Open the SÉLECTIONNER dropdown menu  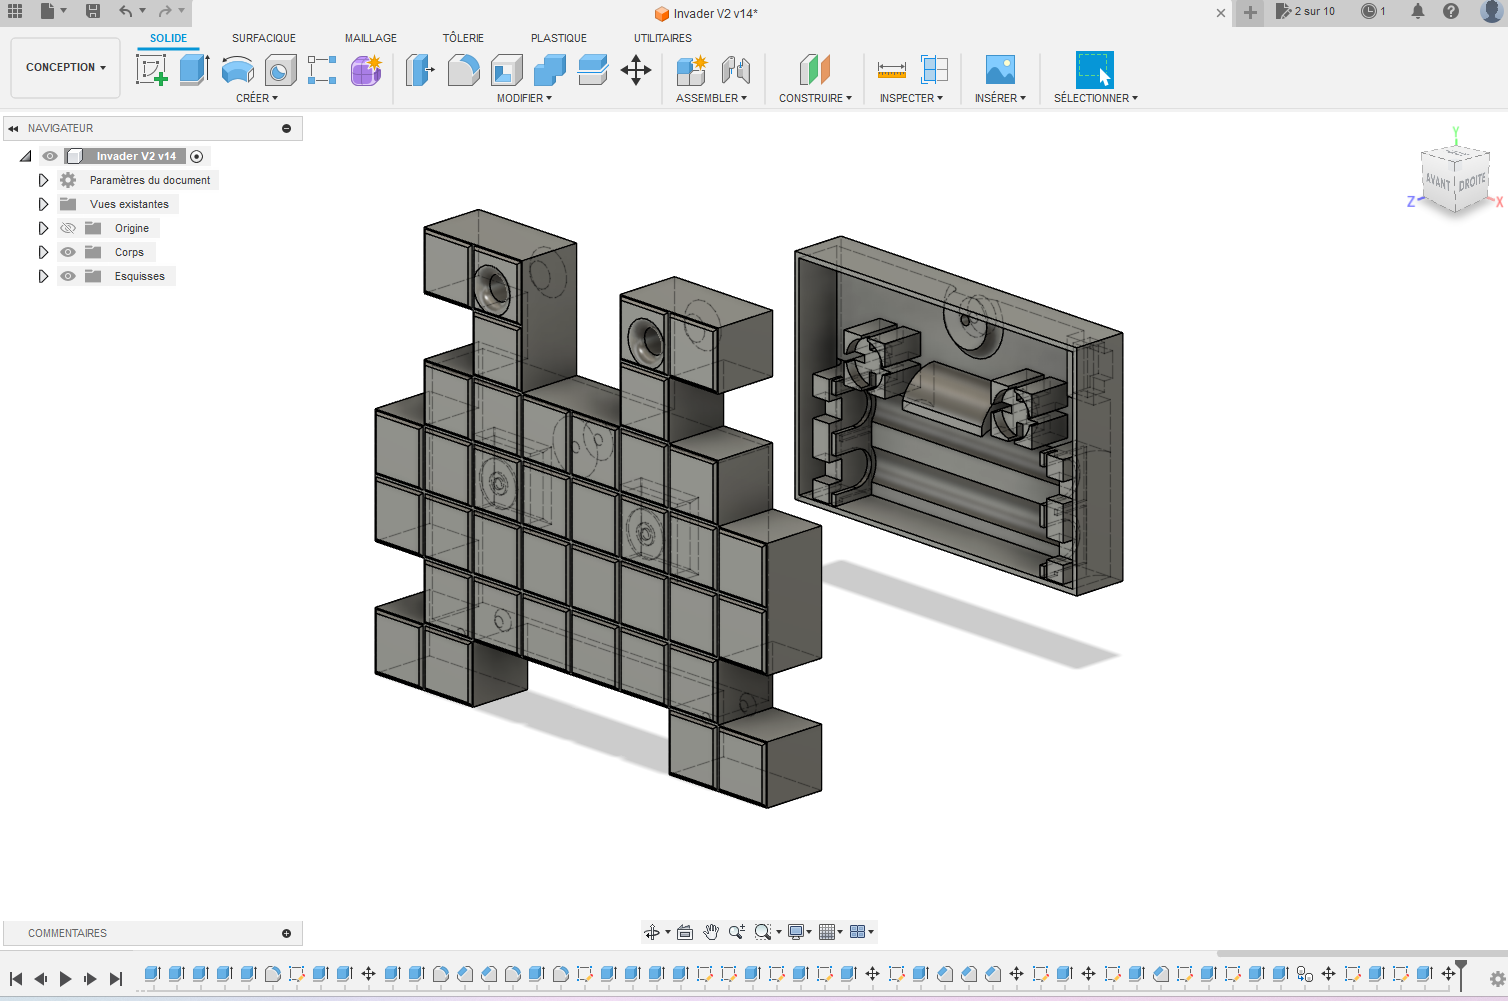click(x=1095, y=98)
